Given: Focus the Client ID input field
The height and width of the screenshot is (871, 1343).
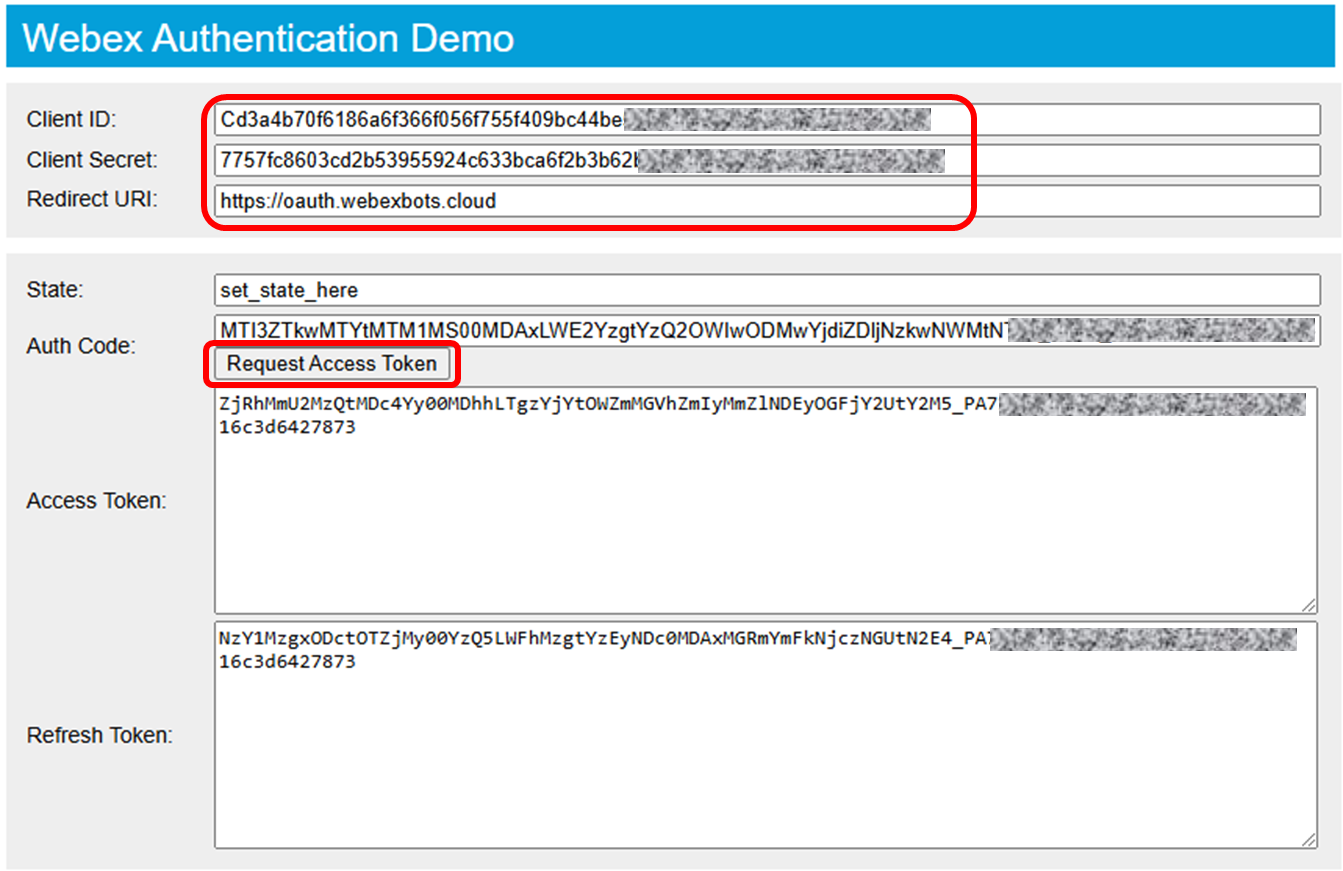Looking at the screenshot, I should 766,120.
